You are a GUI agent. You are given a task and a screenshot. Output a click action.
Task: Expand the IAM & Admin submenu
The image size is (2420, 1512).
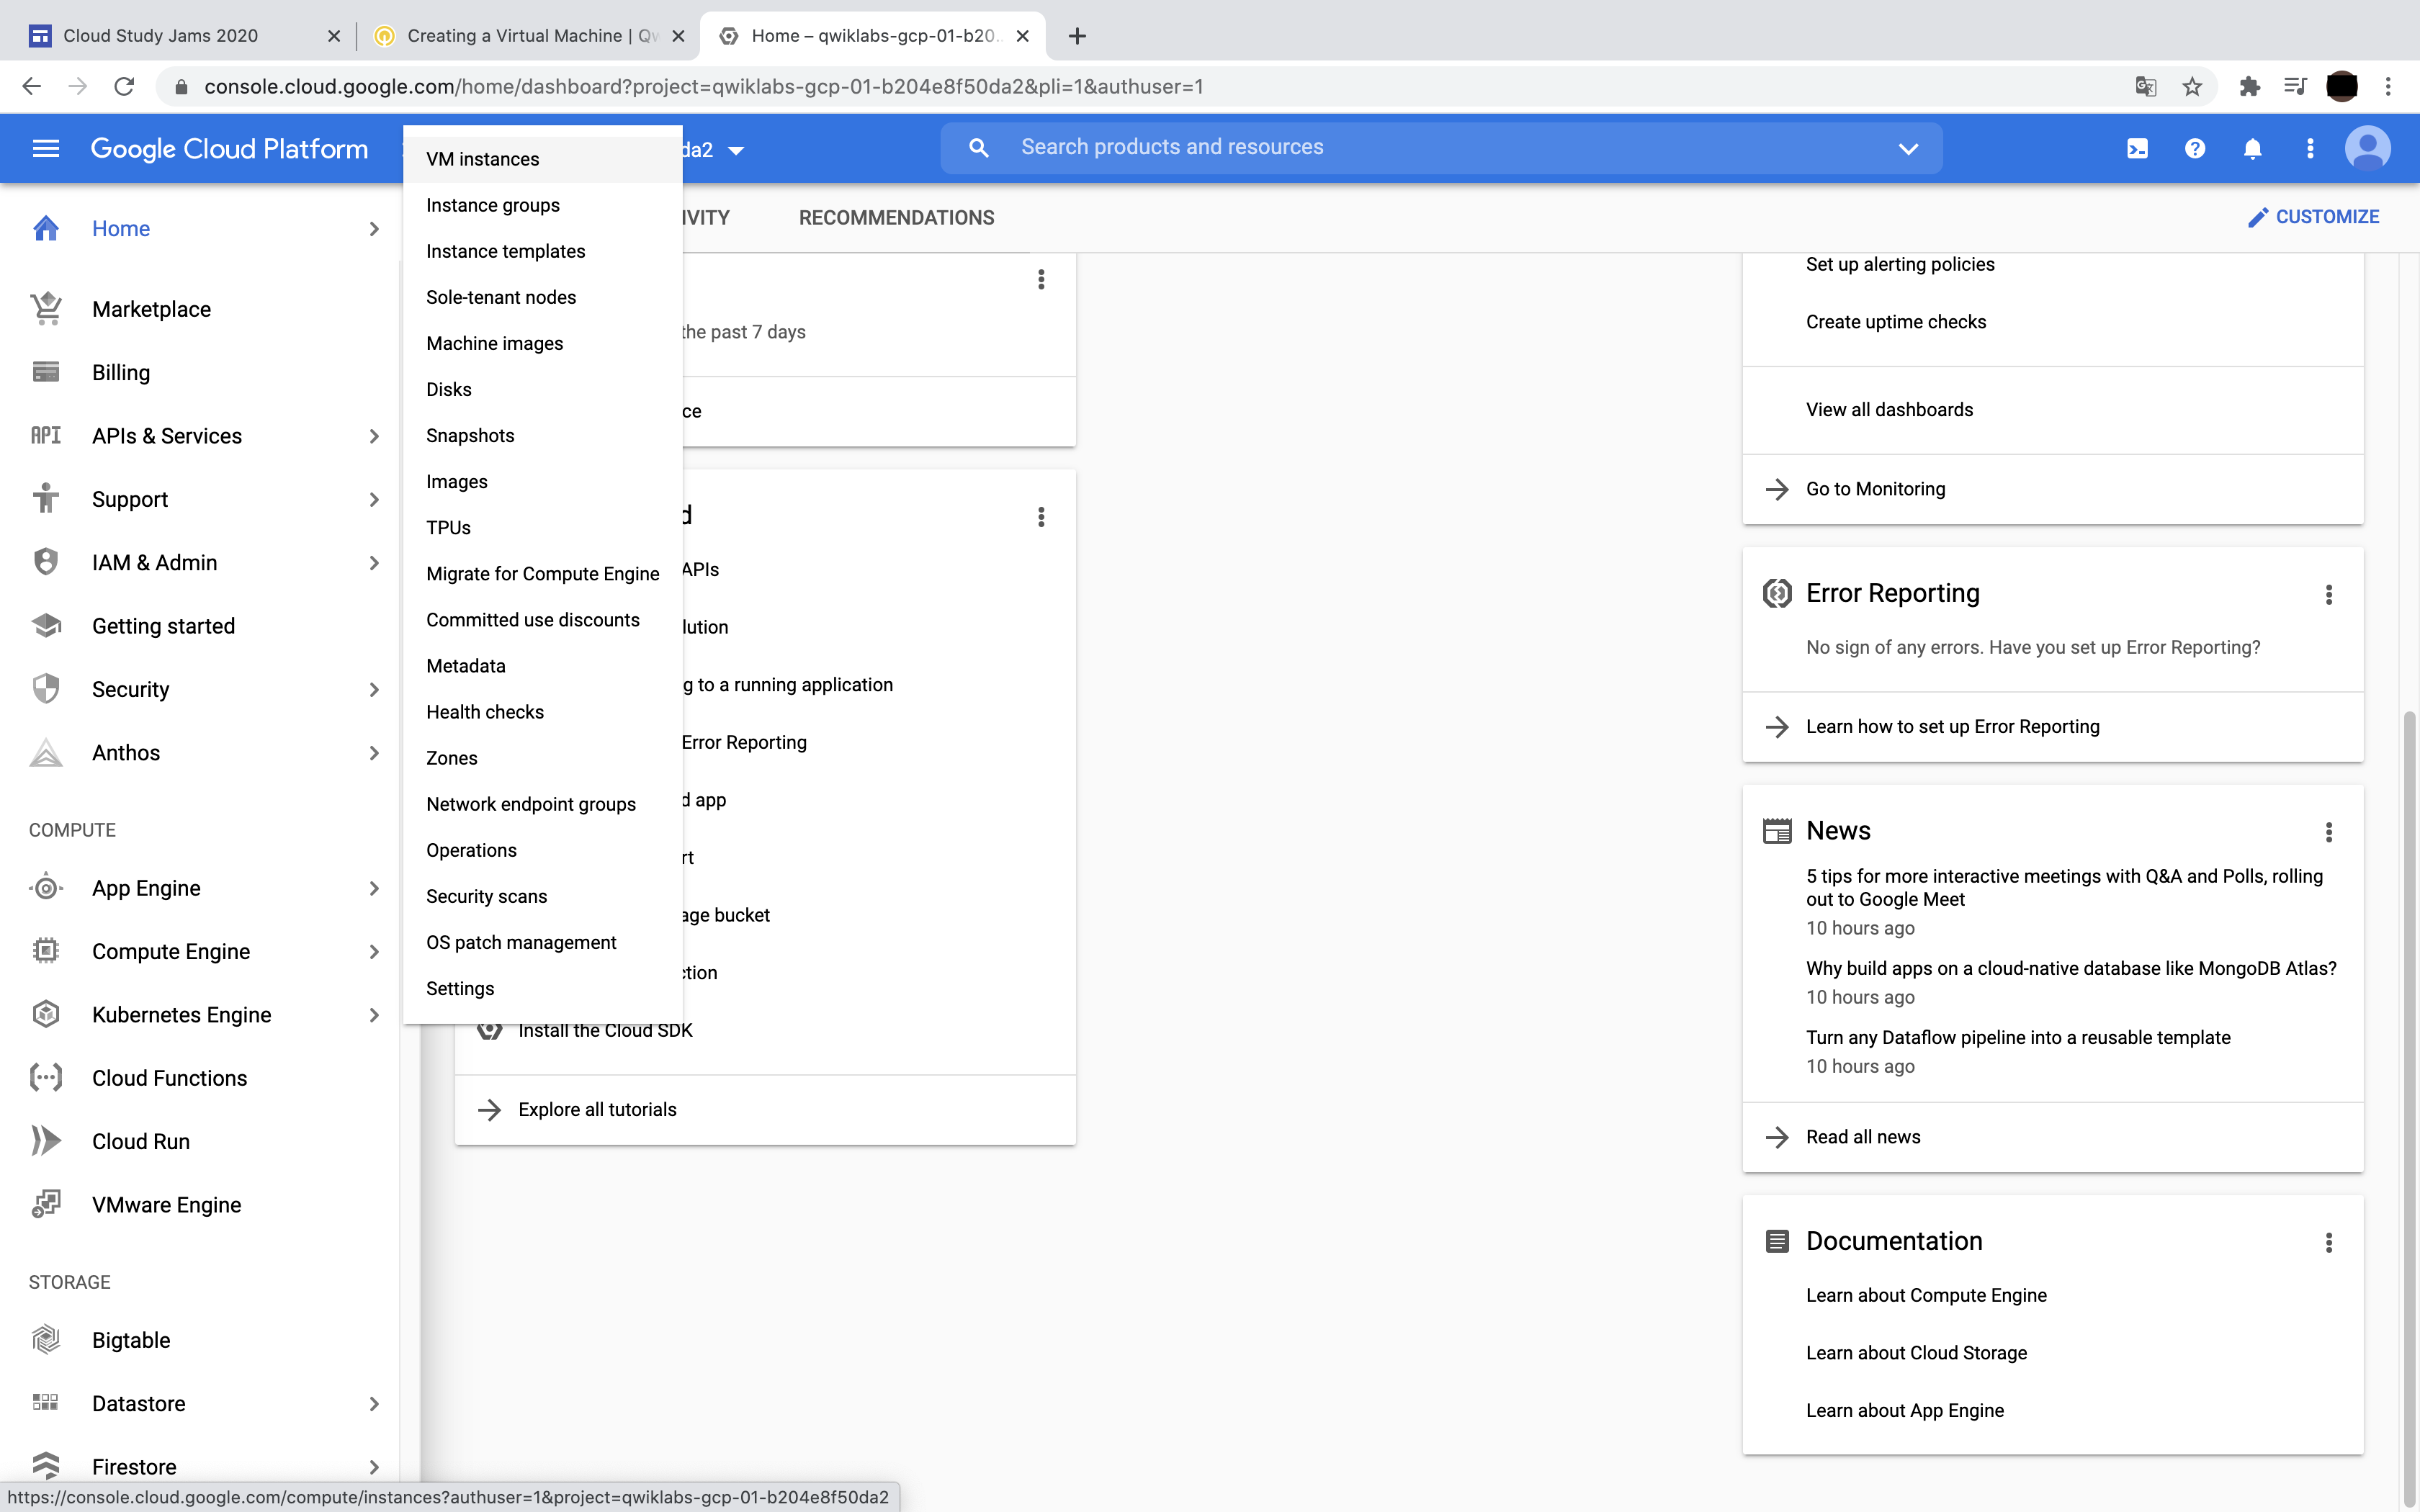tap(374, 563)
